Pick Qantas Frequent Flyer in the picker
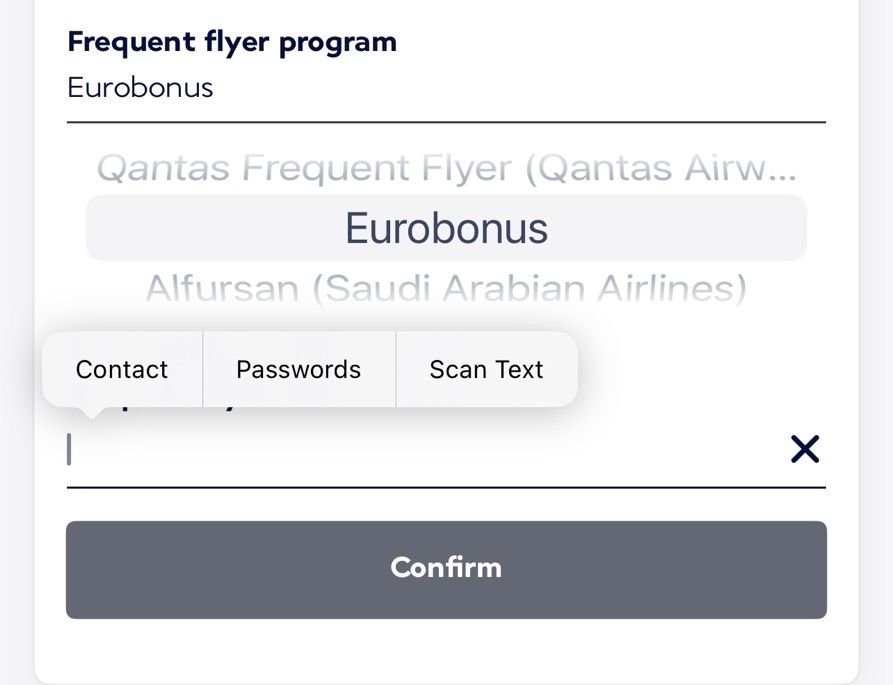Image resolution: width=893 pixels, height=685 pixels. [x=446, y=170]
